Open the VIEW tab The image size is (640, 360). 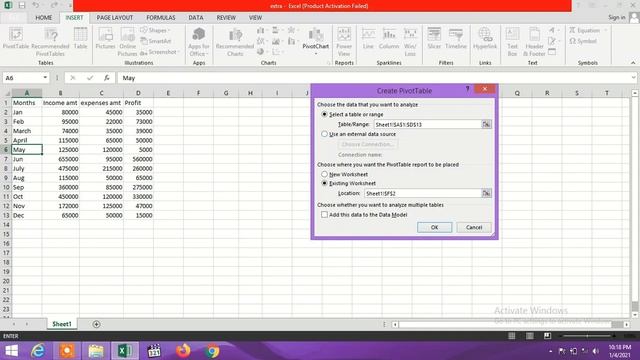coord(256,18)
